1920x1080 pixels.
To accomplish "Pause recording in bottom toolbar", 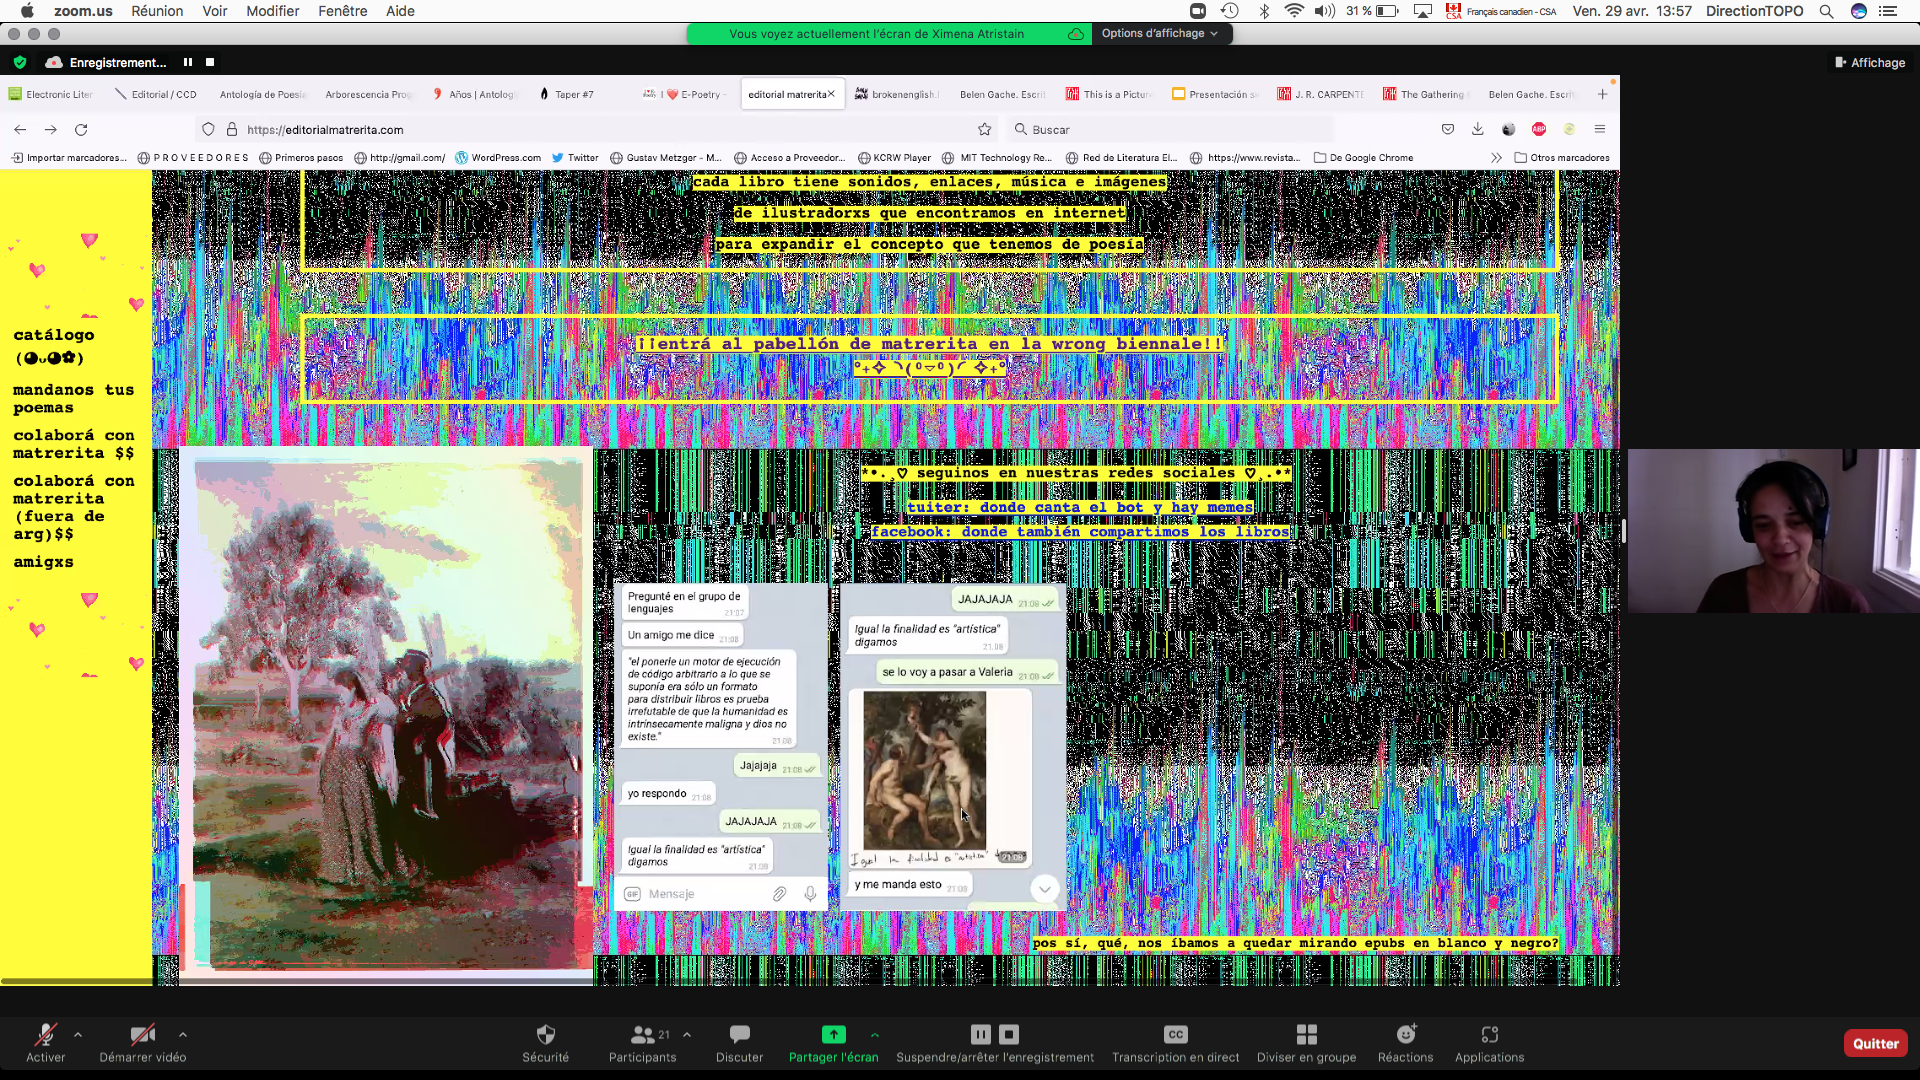I will pyautogui.click(x=981, y=1034).
